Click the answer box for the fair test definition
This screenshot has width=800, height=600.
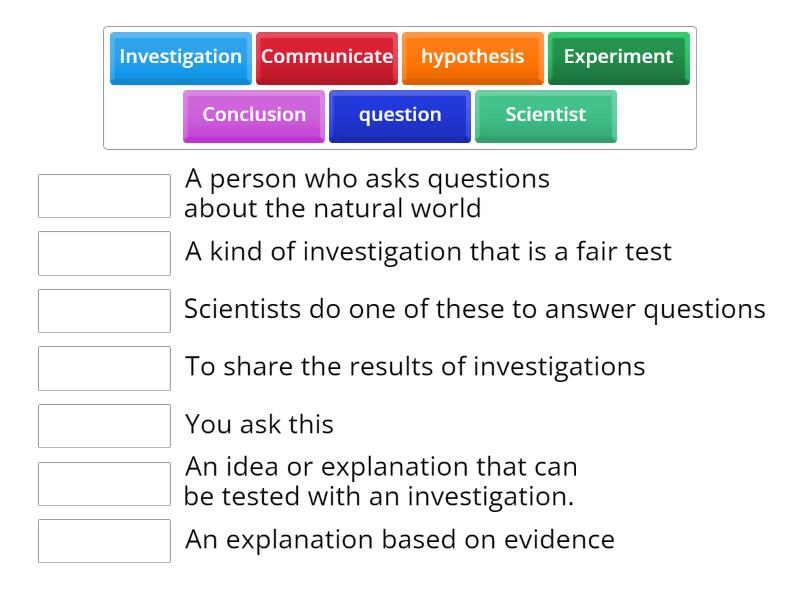(x=104, y=253)
